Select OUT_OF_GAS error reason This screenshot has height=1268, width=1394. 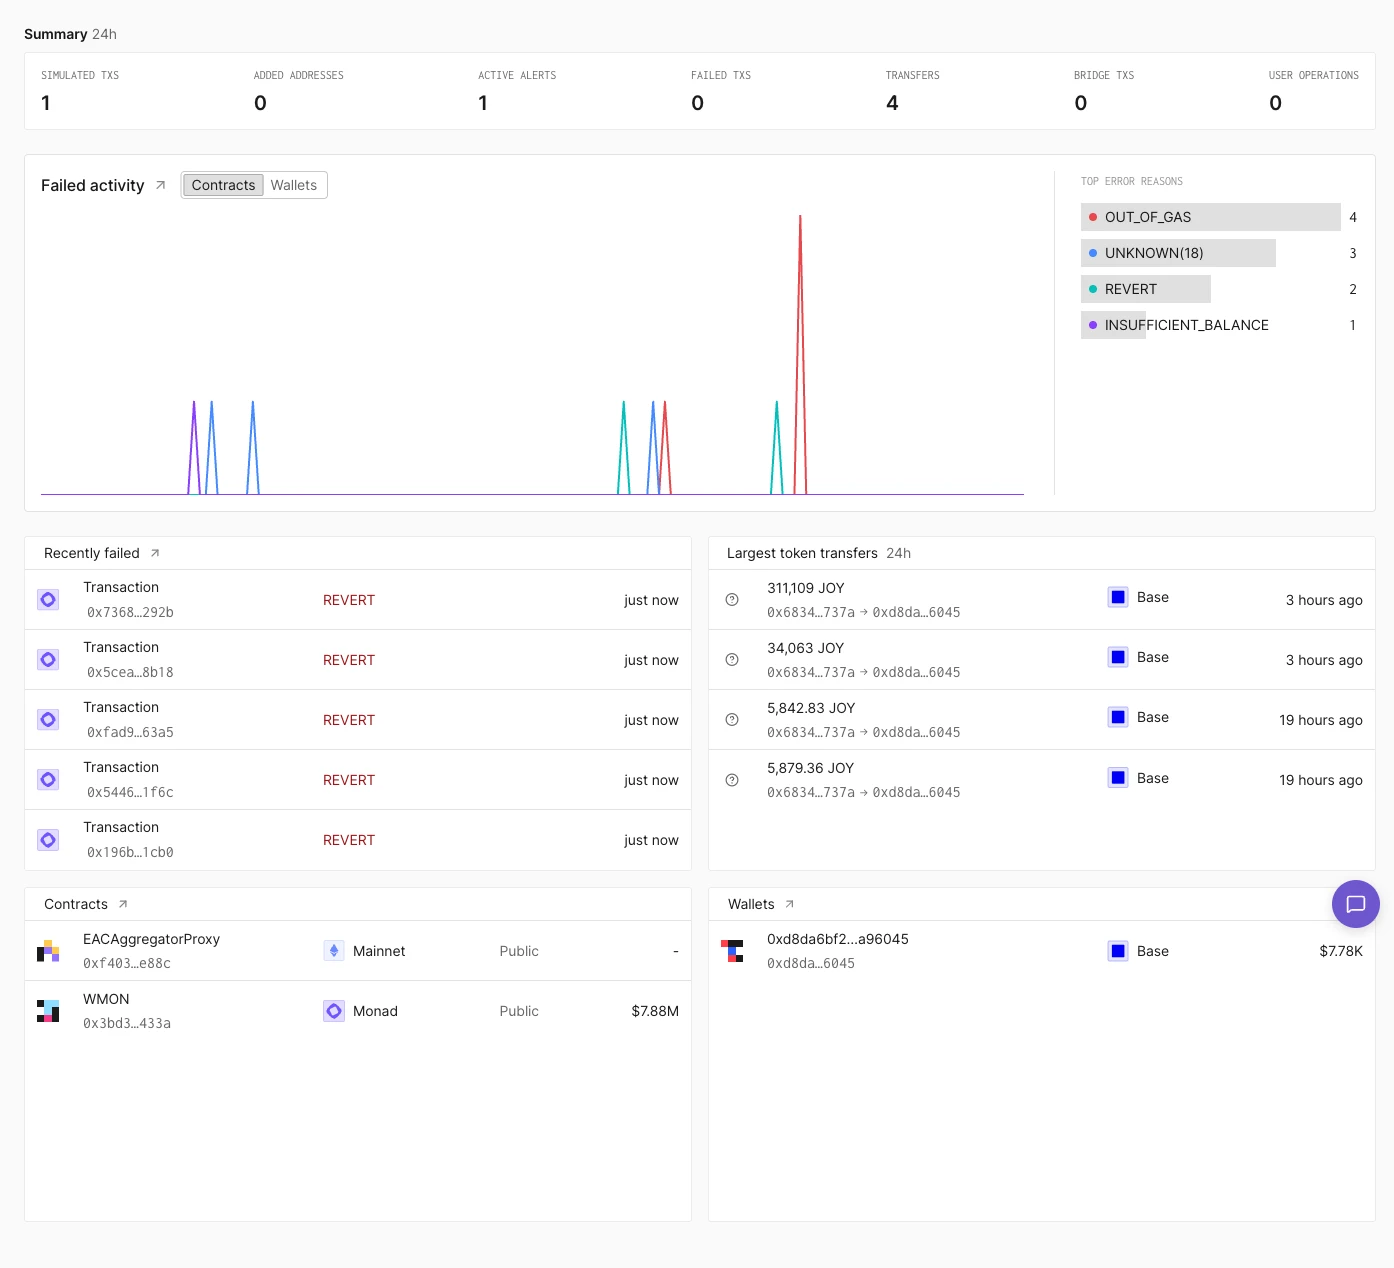(1211, 217)
